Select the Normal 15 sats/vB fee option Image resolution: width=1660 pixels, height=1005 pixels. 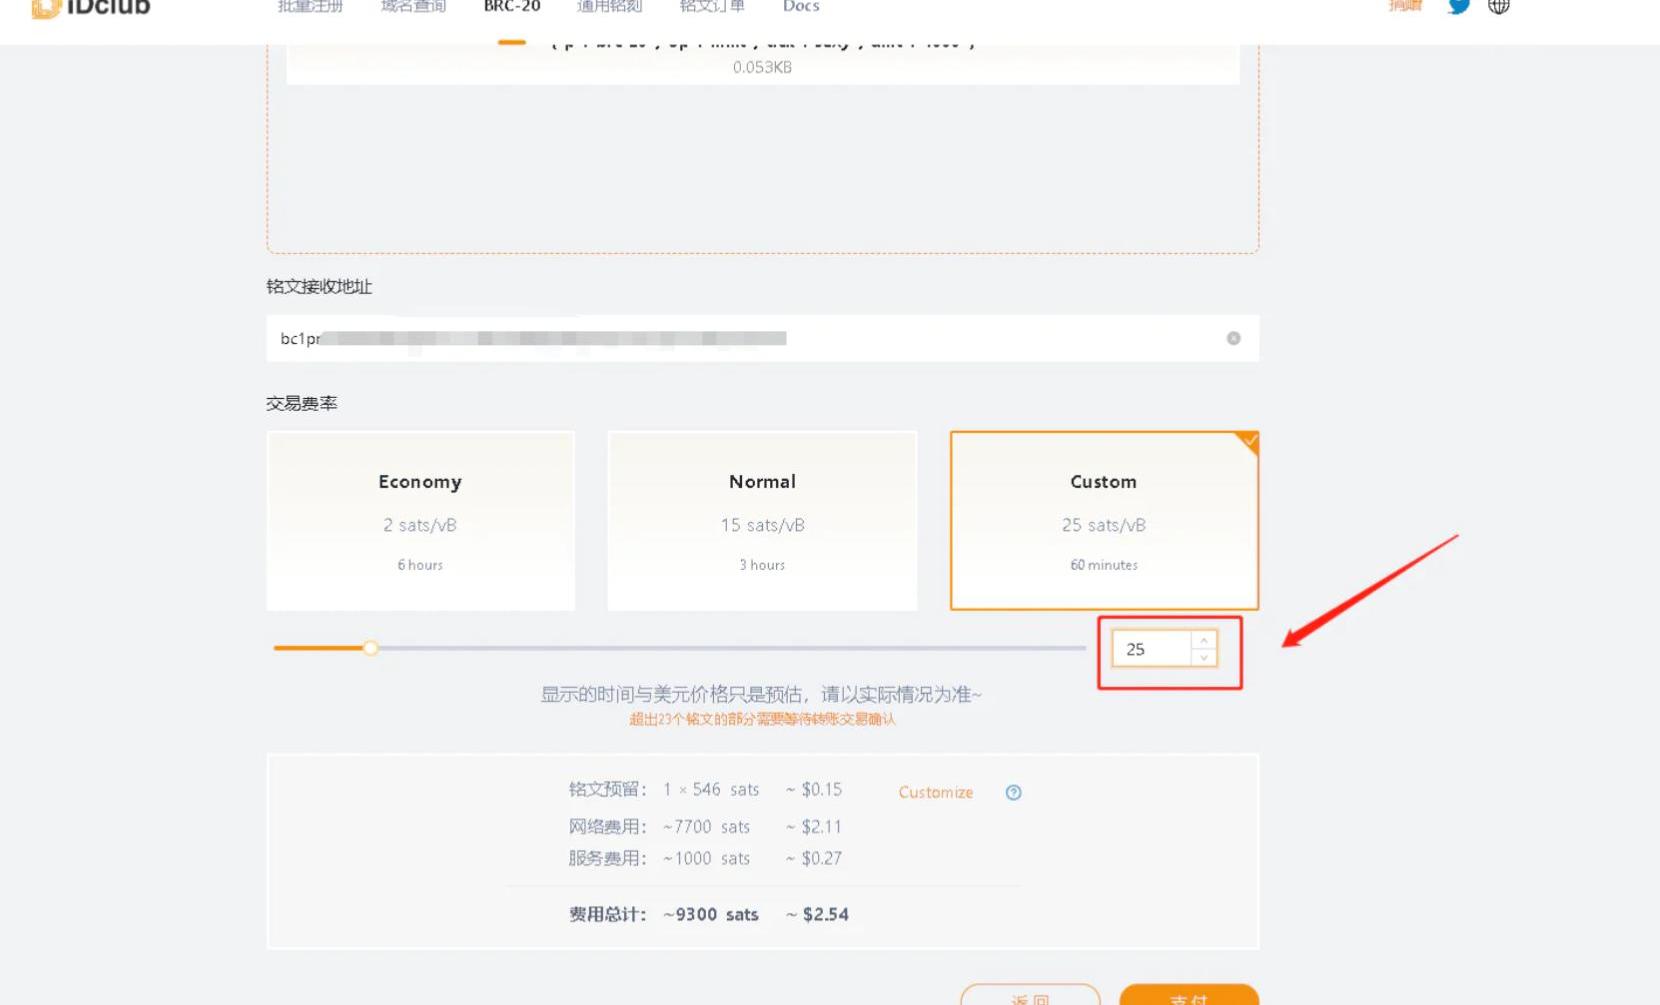762,521
